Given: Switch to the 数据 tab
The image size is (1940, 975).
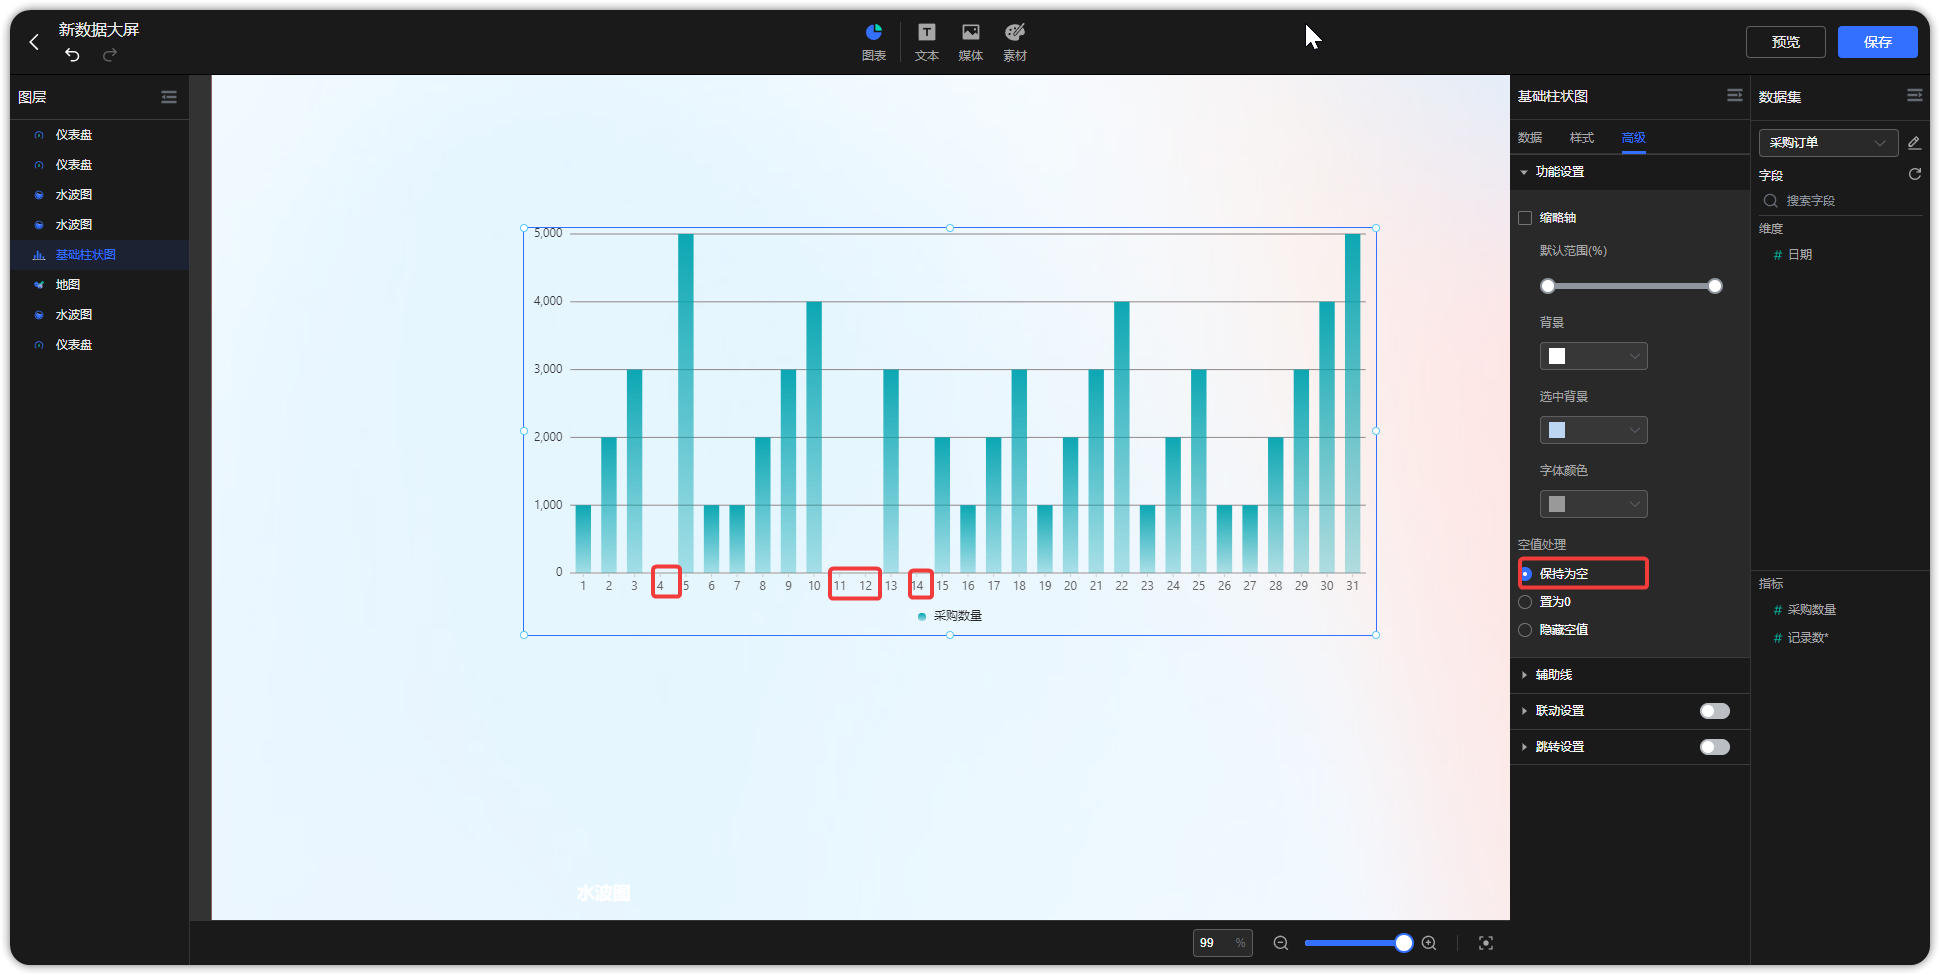Looking at the screenshot, I should click(1530, 138).
